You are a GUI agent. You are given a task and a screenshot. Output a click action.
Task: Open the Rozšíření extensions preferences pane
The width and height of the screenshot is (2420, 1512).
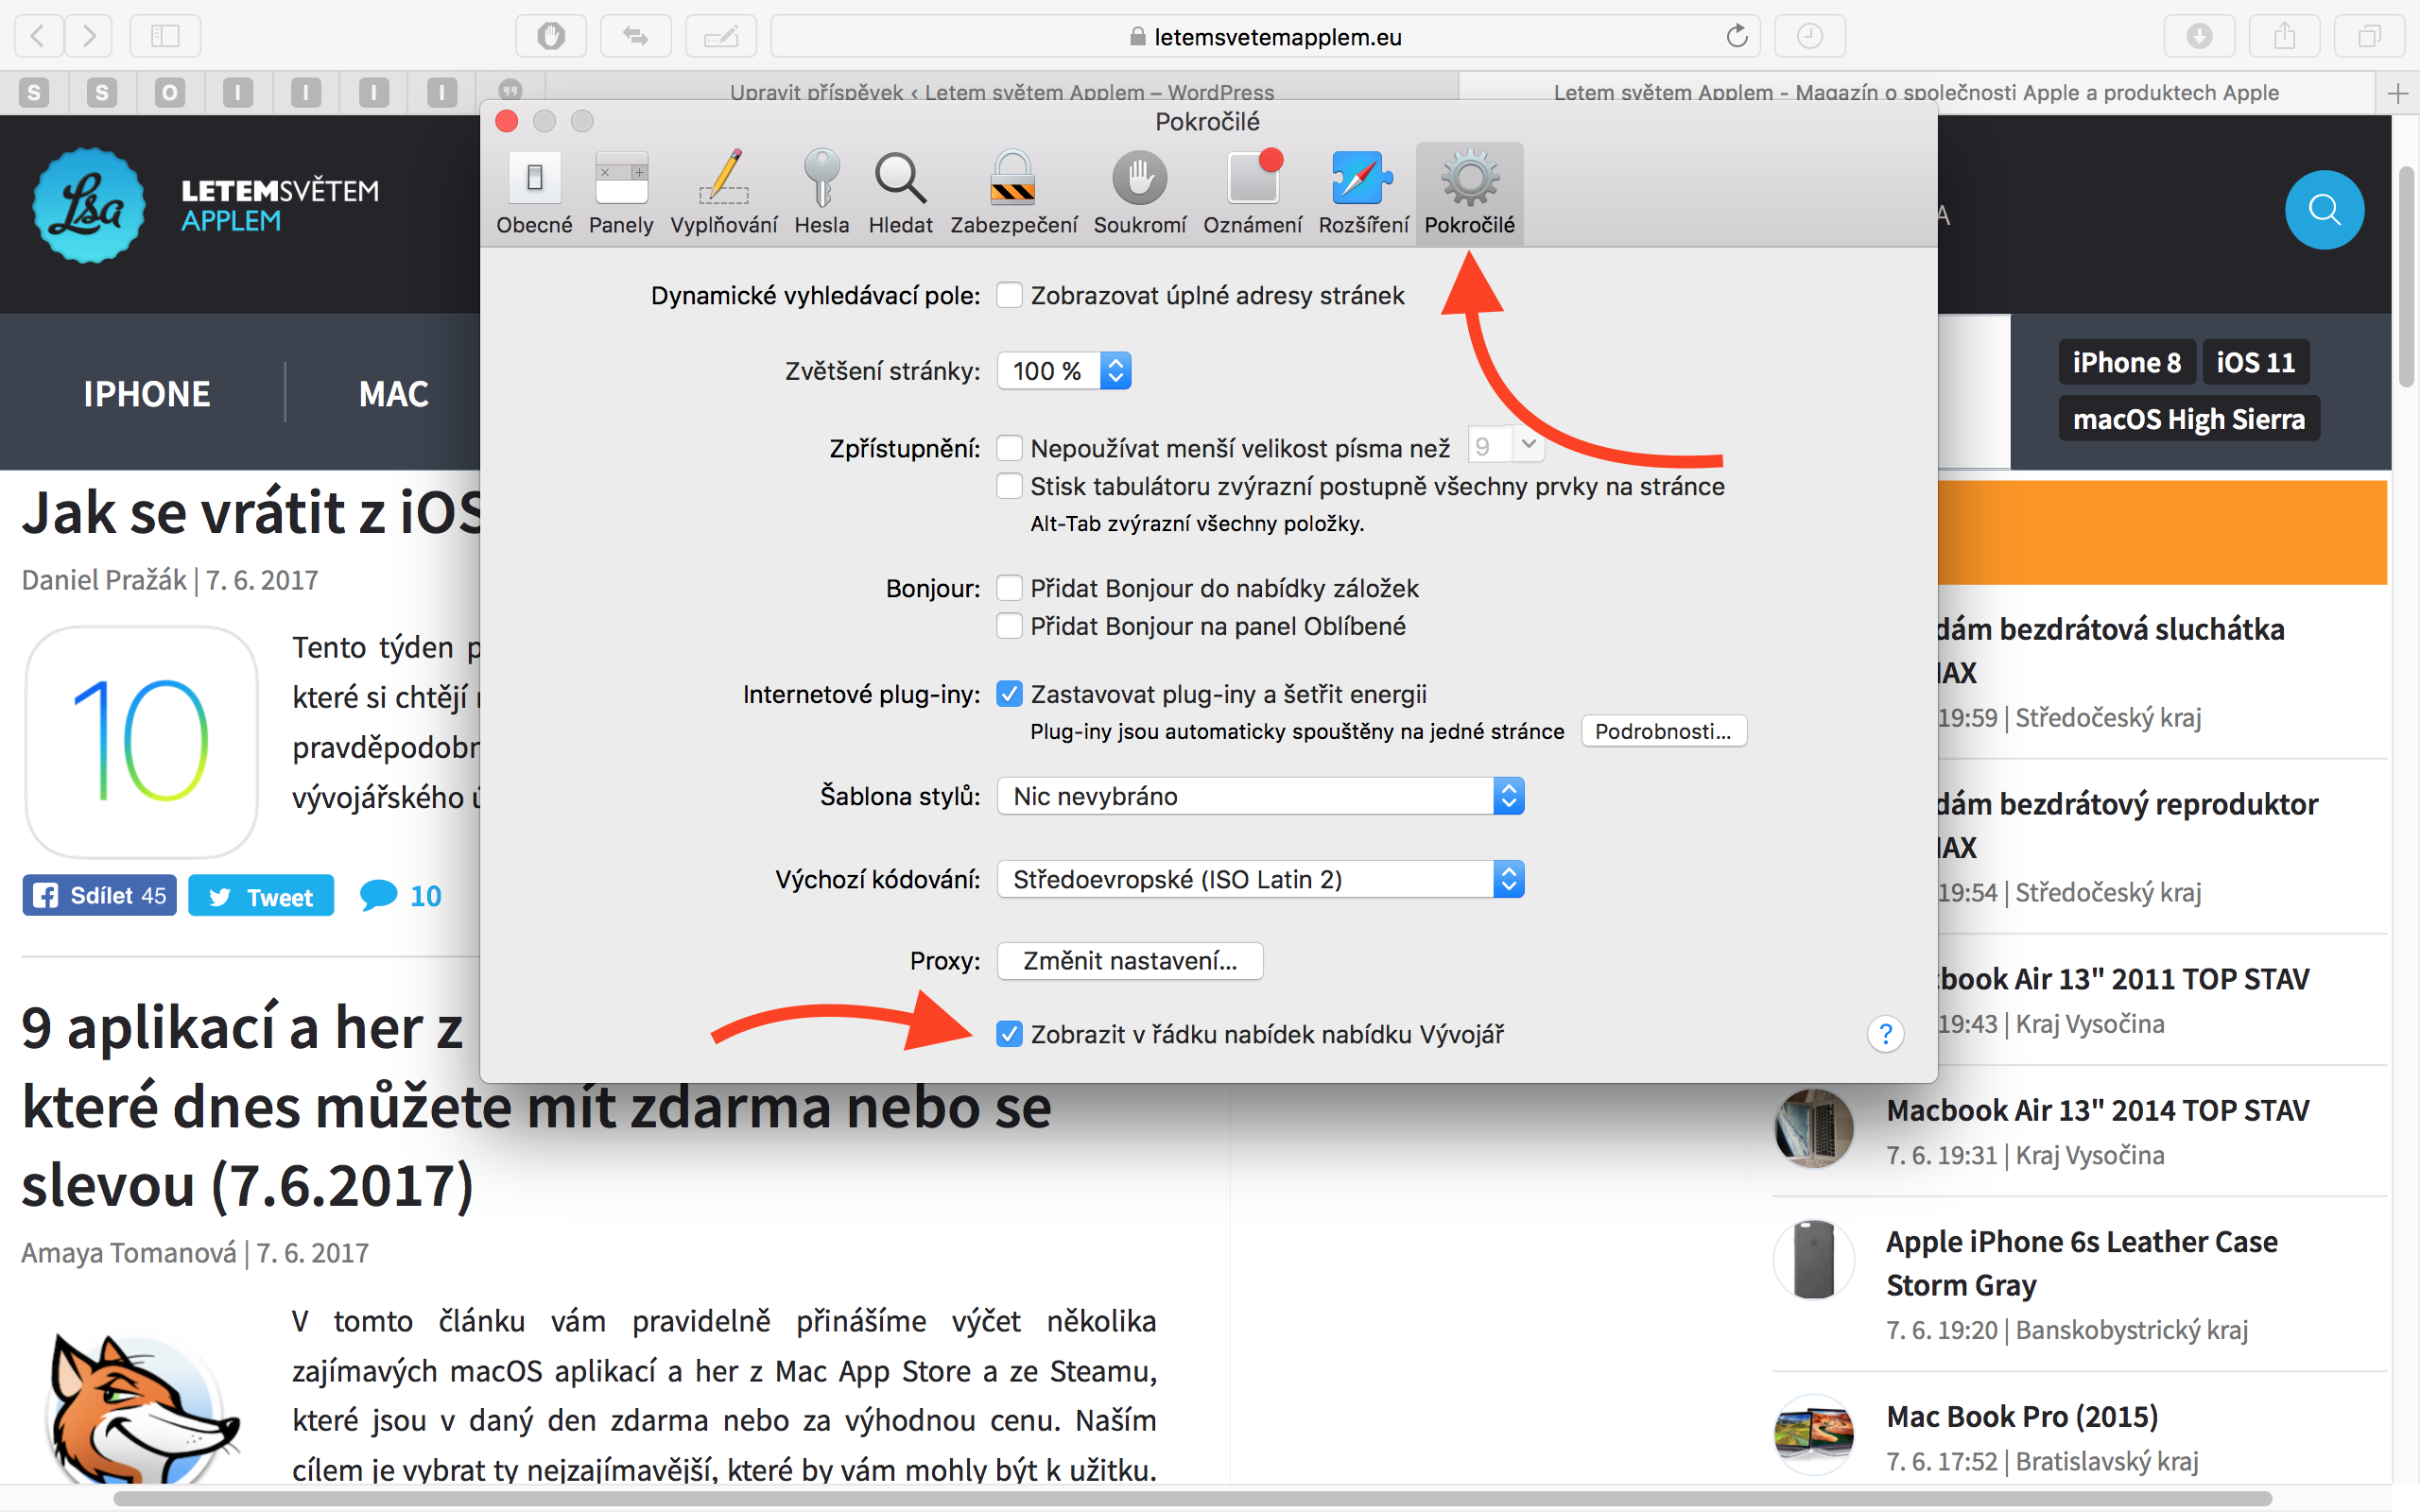[x=1363, y=192]
